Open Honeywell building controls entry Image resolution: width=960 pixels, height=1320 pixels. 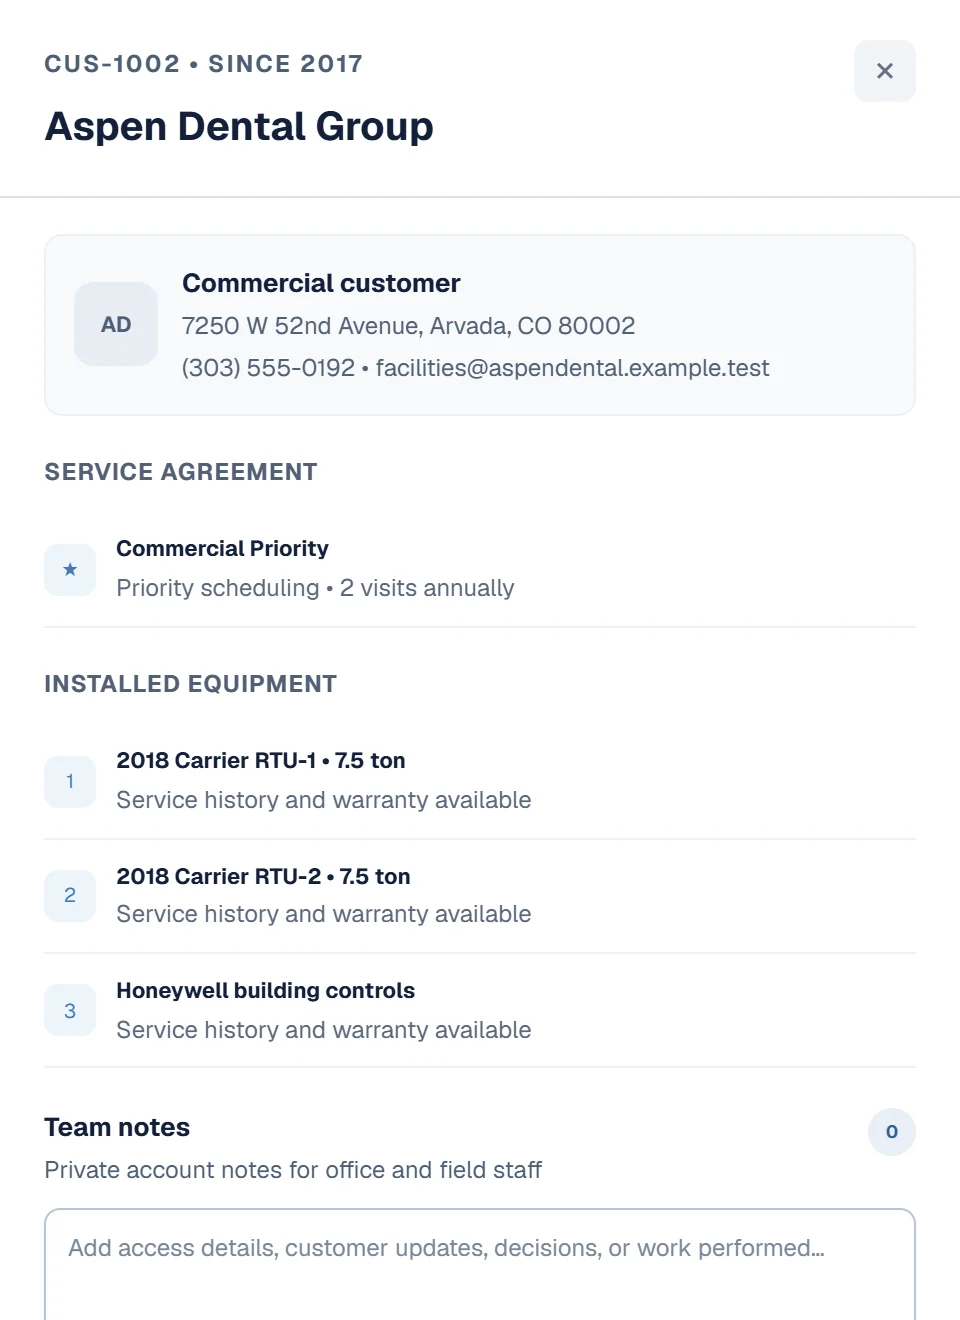point(480,1010)
